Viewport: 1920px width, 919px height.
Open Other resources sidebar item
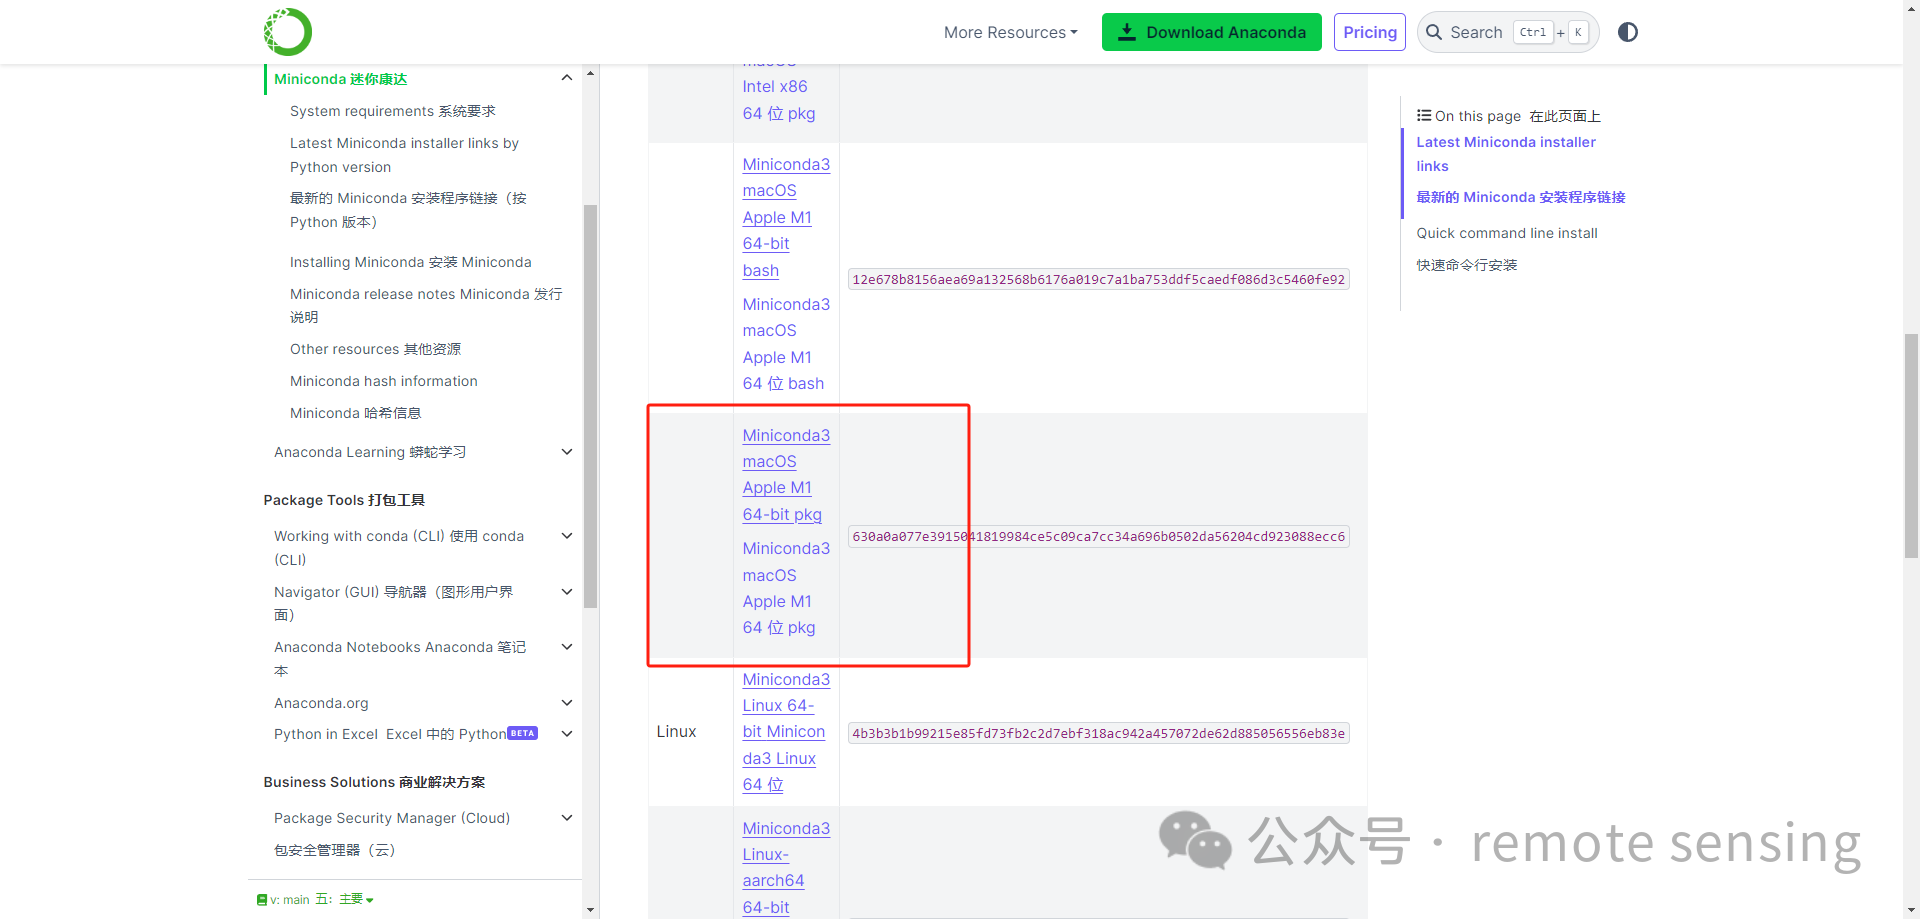click(x=375, y=349)
